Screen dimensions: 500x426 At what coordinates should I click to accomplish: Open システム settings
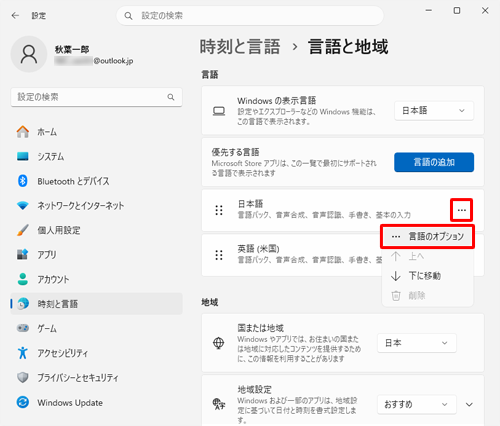[96, 157]
